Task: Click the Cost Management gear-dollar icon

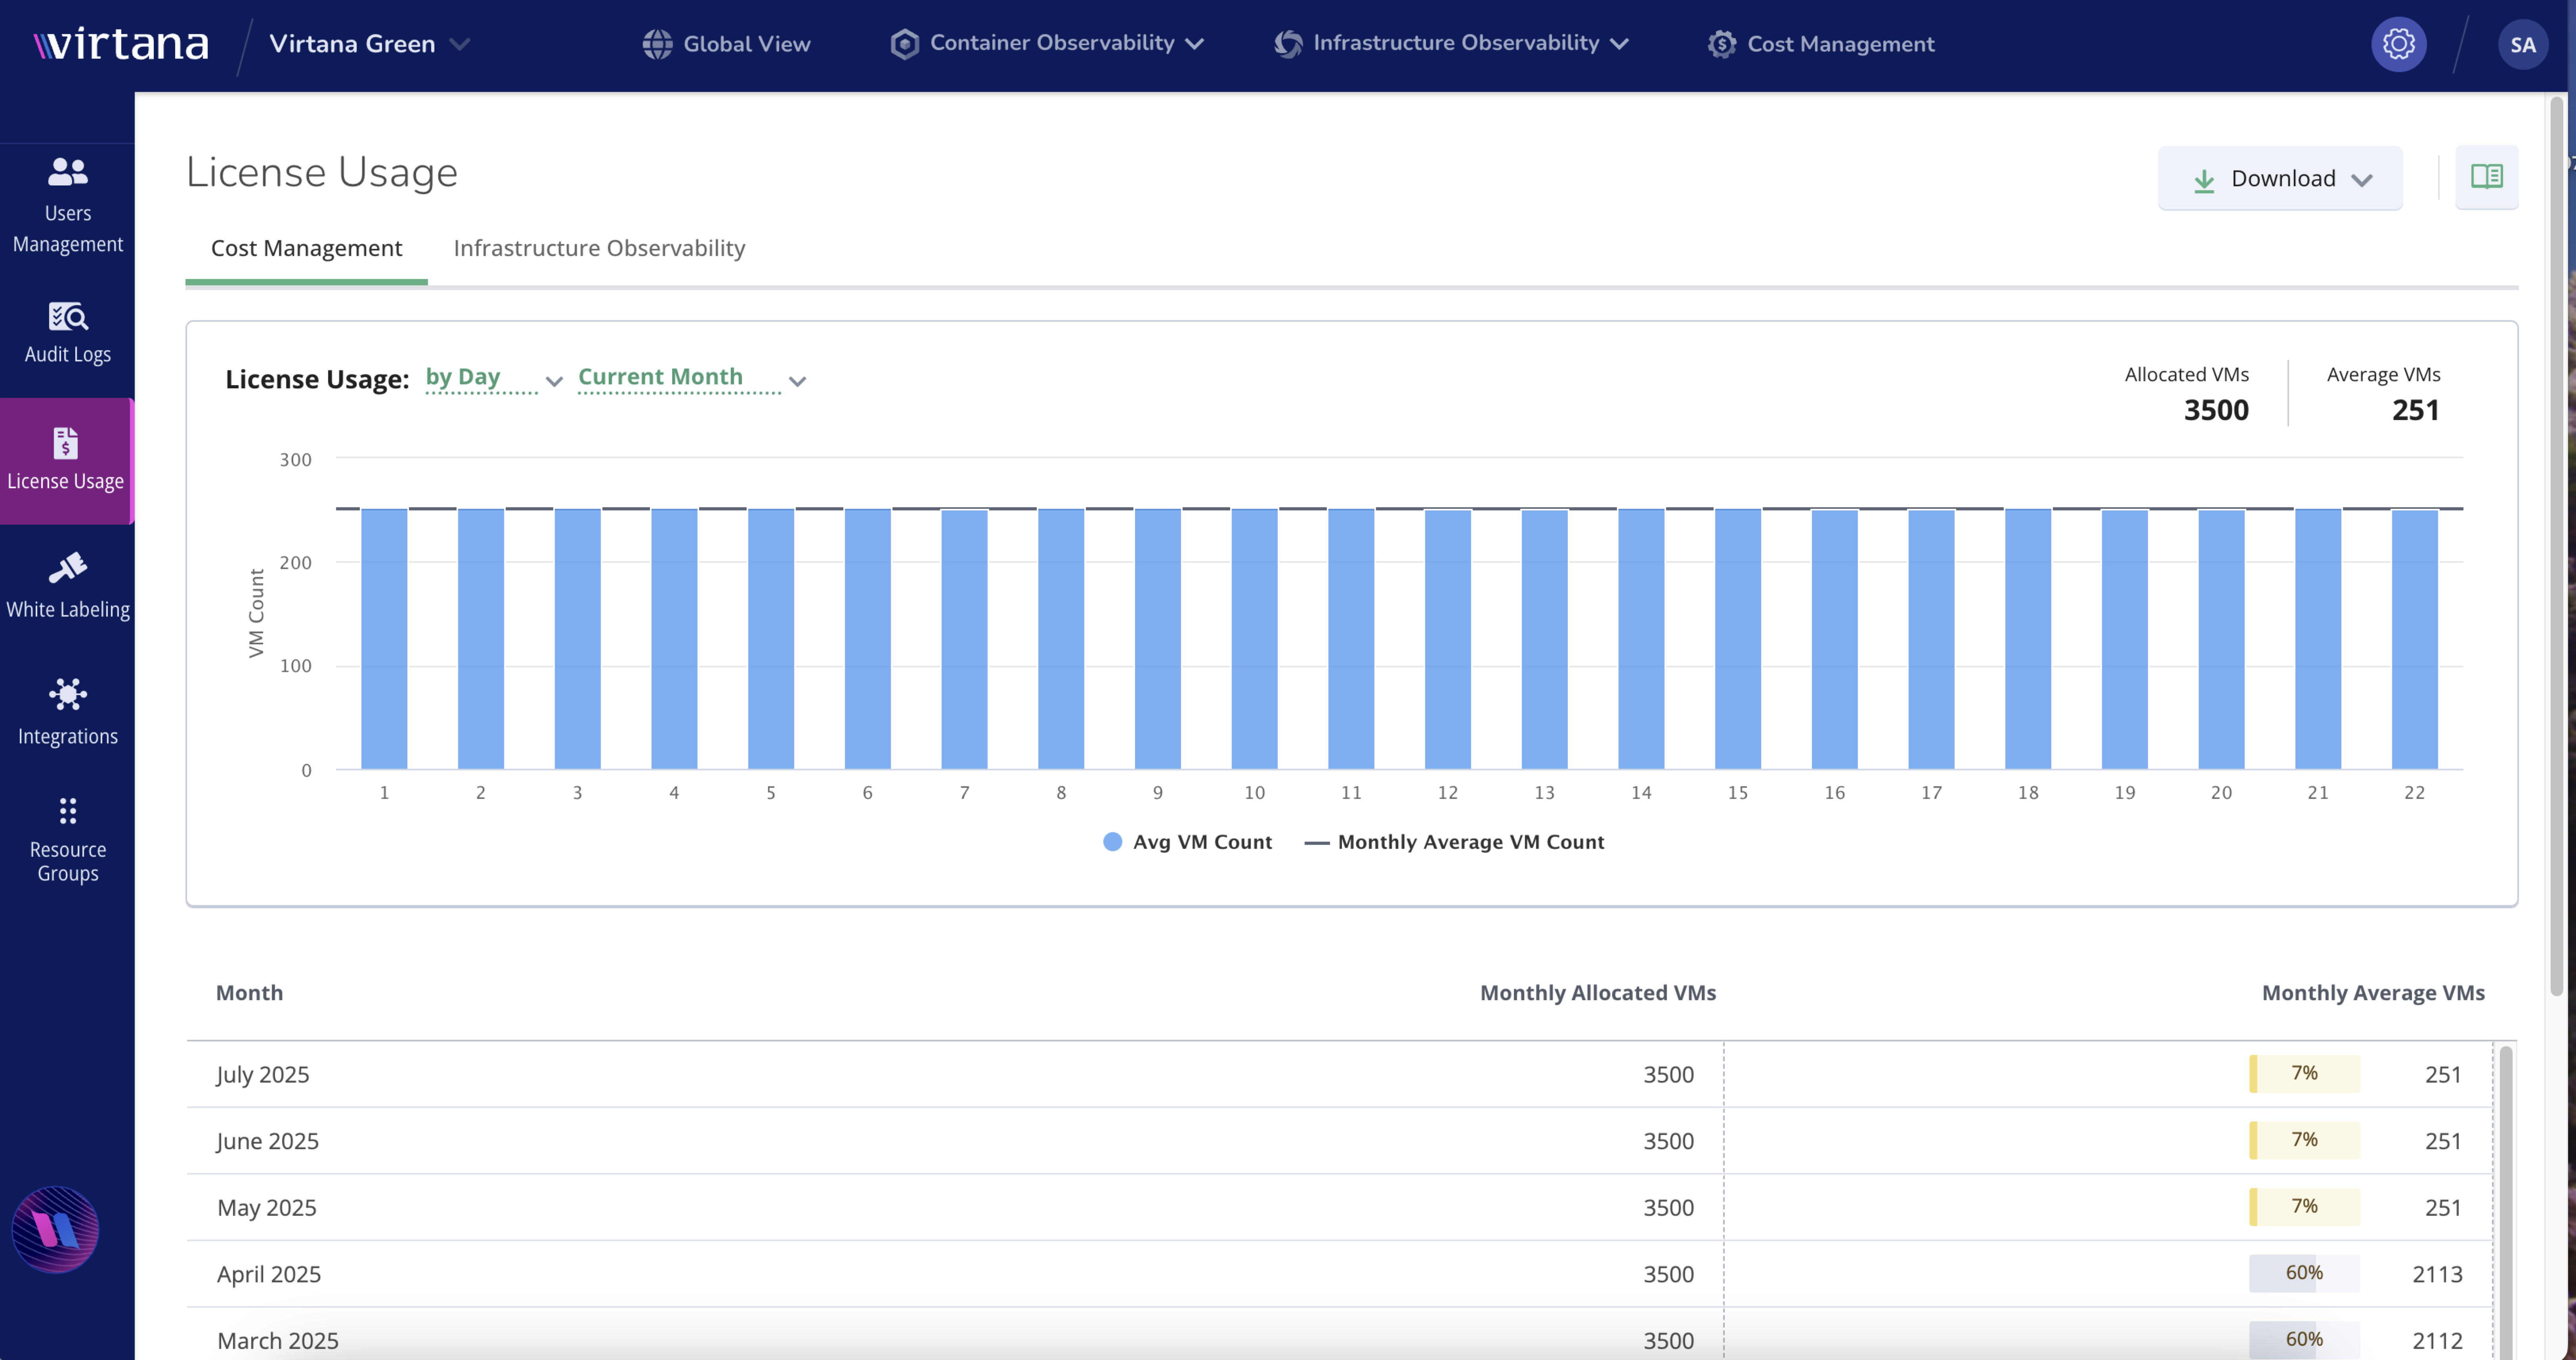Action: click(1721, 44)
